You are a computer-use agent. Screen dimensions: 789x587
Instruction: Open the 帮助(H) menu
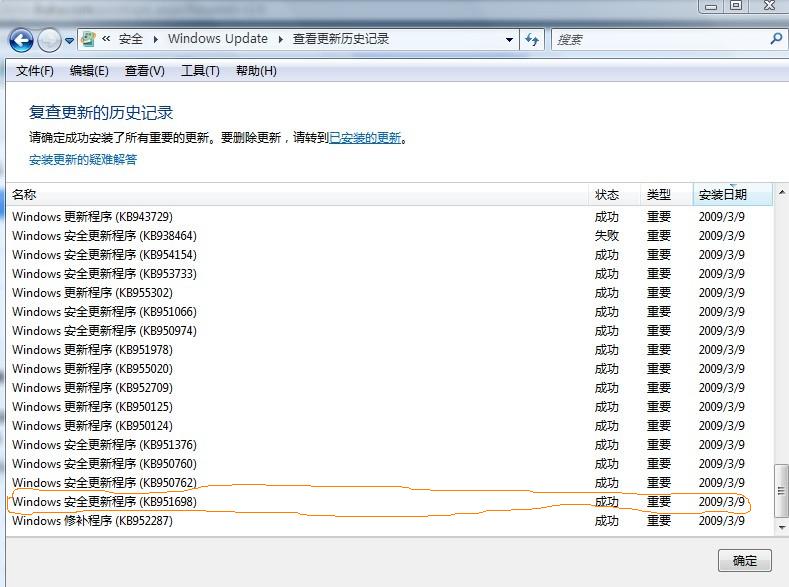coord(256,71)
